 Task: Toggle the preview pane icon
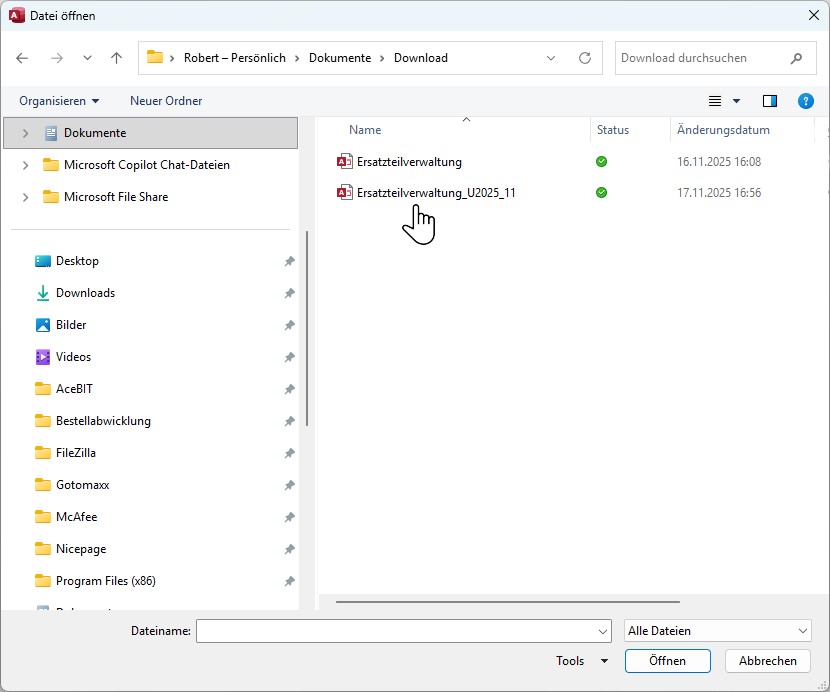769,101
